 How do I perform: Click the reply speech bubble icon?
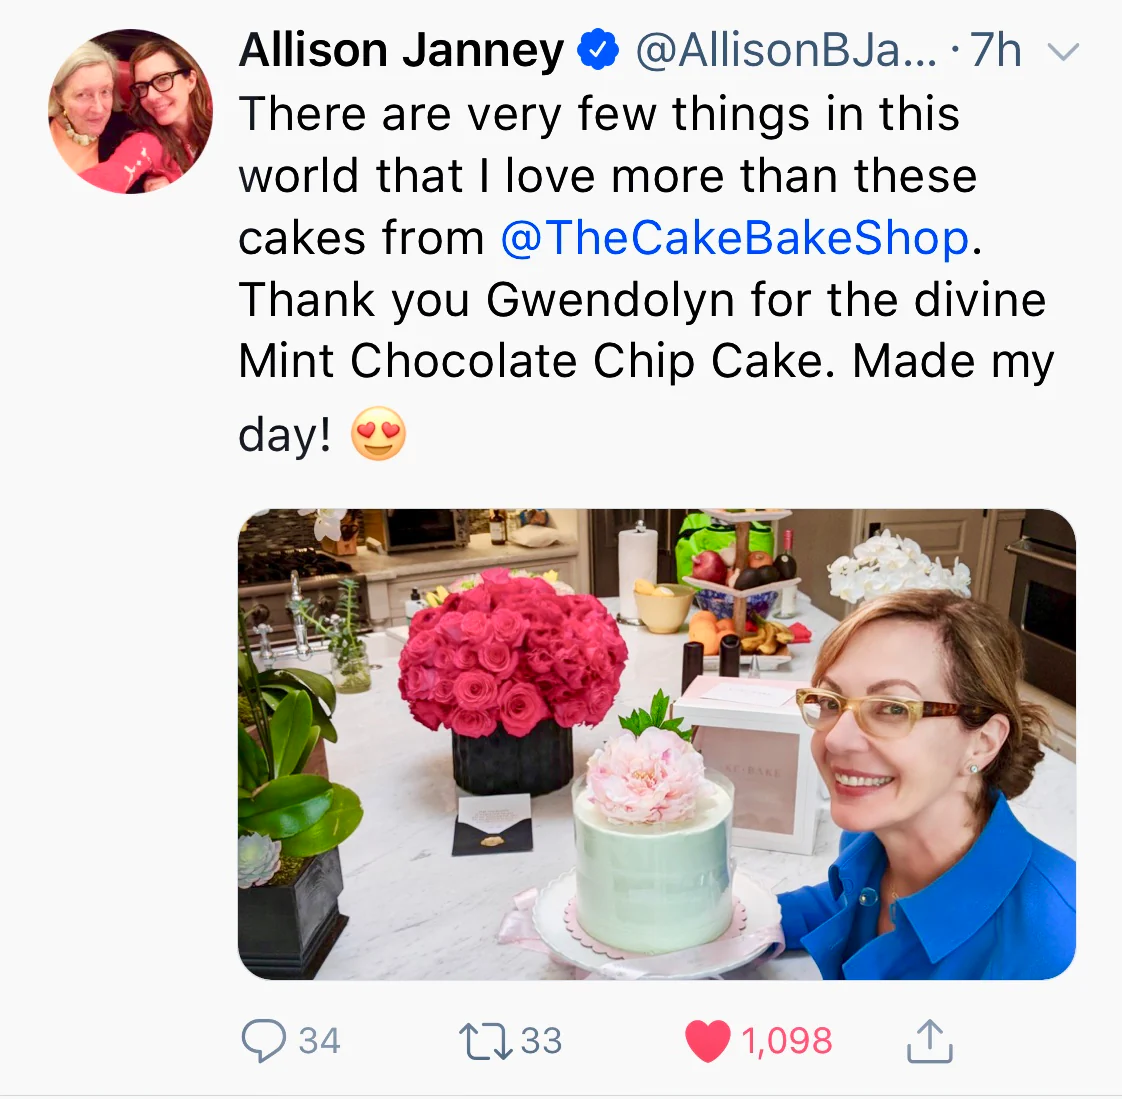click(x=263, y=1040)
